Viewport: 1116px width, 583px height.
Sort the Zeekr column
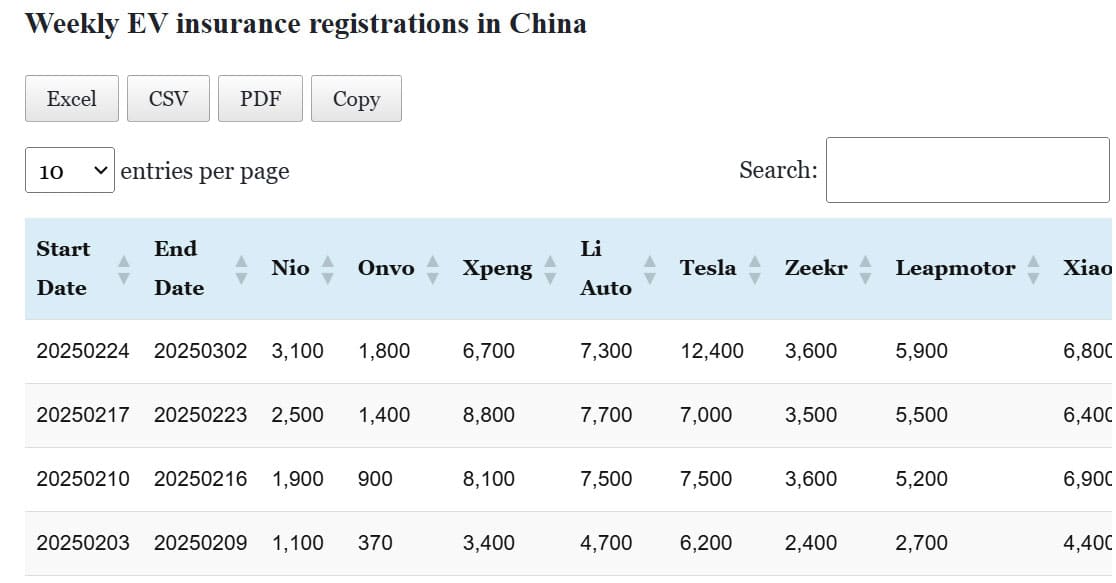[x=866, y=268]
